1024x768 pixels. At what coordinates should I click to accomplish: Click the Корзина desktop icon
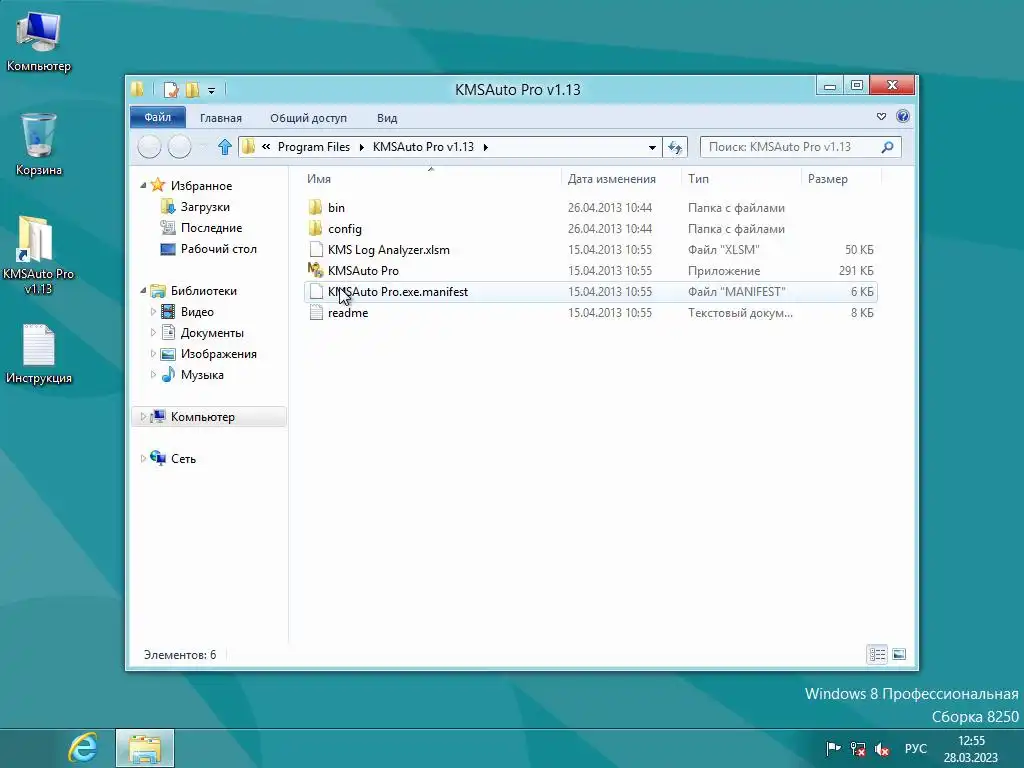coord(39,145)
